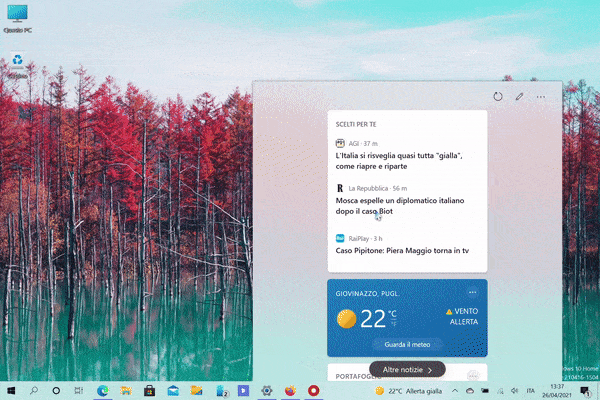Click the La Repubblica R logo
Viewport: 600px width, 400px height.
[340, 188]
